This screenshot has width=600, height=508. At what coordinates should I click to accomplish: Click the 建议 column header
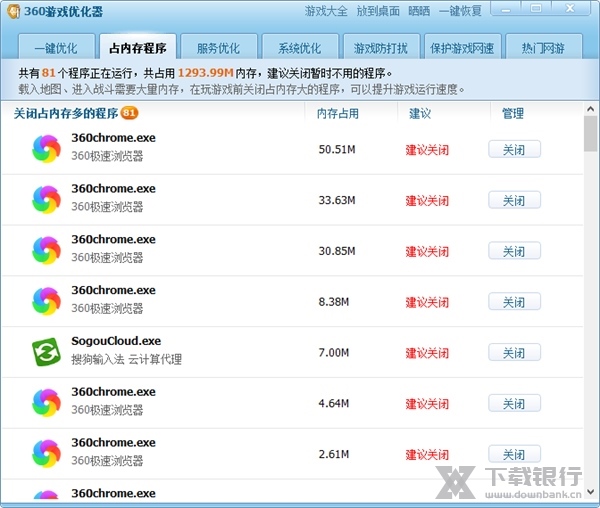tap(420, 113)
